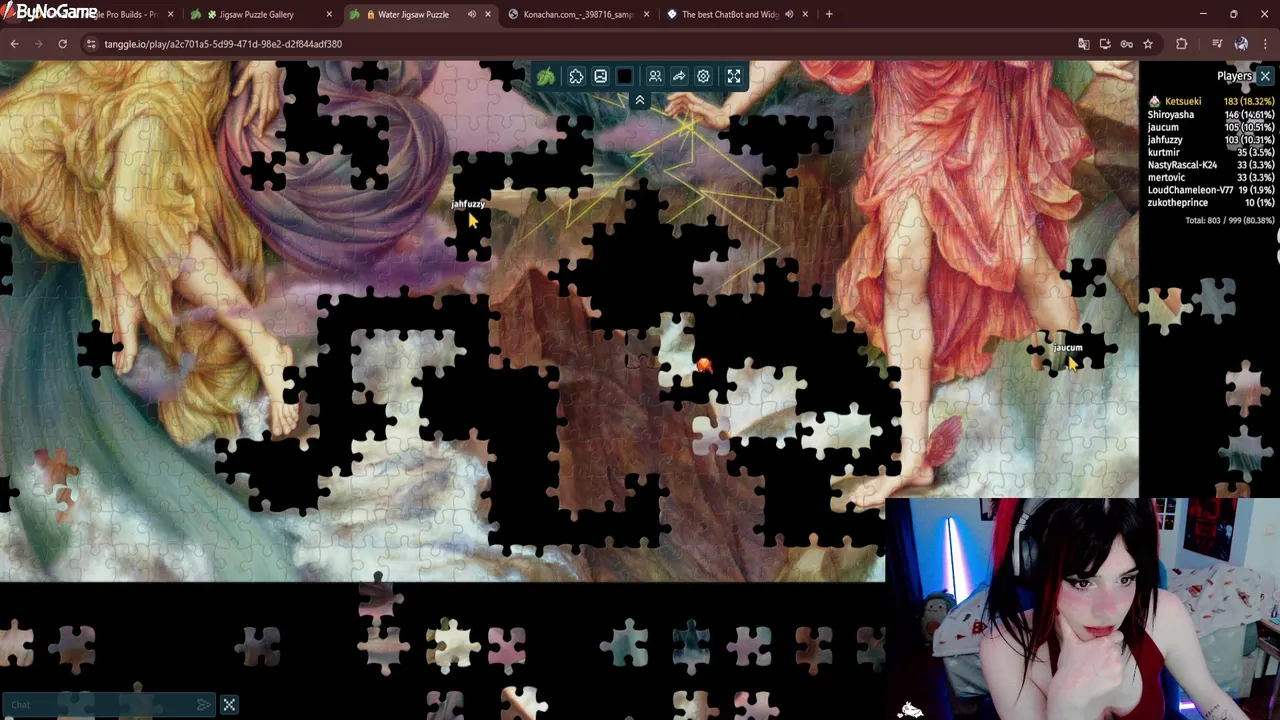This screenshot has width=1280, height=720.
Task: Select player zukotheprince in players list
Action: pos(1177,203)
